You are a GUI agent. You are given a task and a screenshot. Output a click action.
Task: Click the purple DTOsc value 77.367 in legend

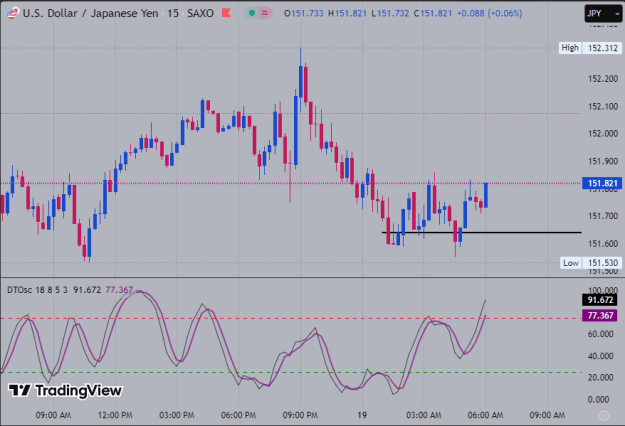(x=119, y=290)
